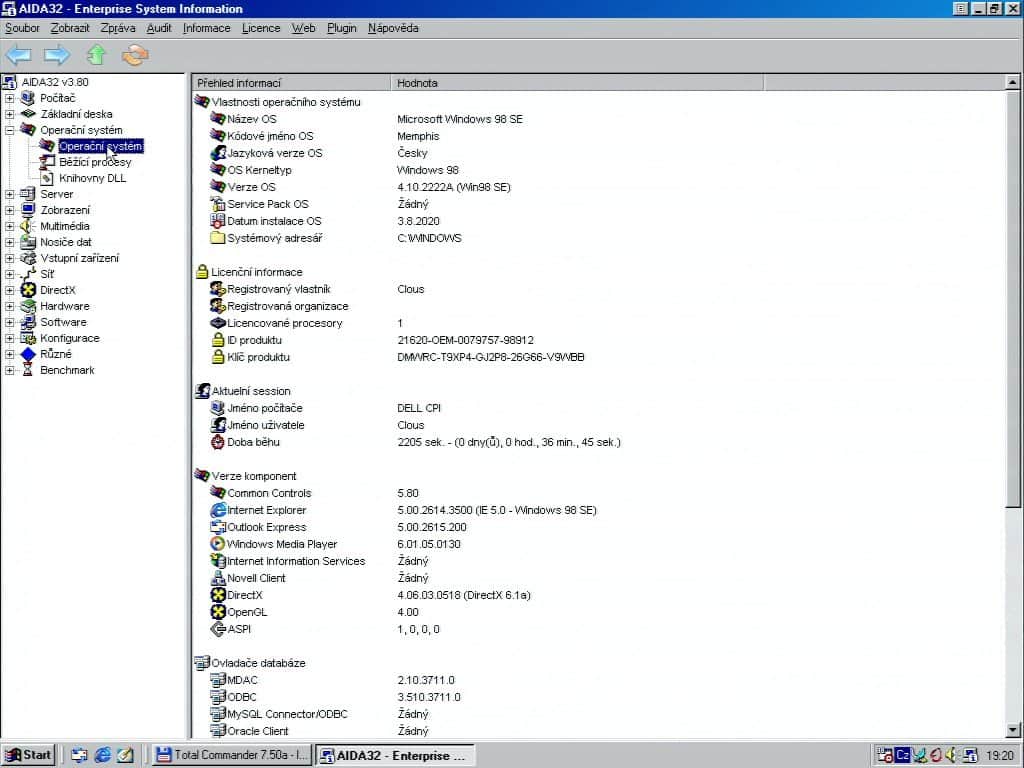The width and height of the screenshot is (1024, 768).
Task: Click the AIDA32 Enterprise taskbar button
Action: (395, 755)
